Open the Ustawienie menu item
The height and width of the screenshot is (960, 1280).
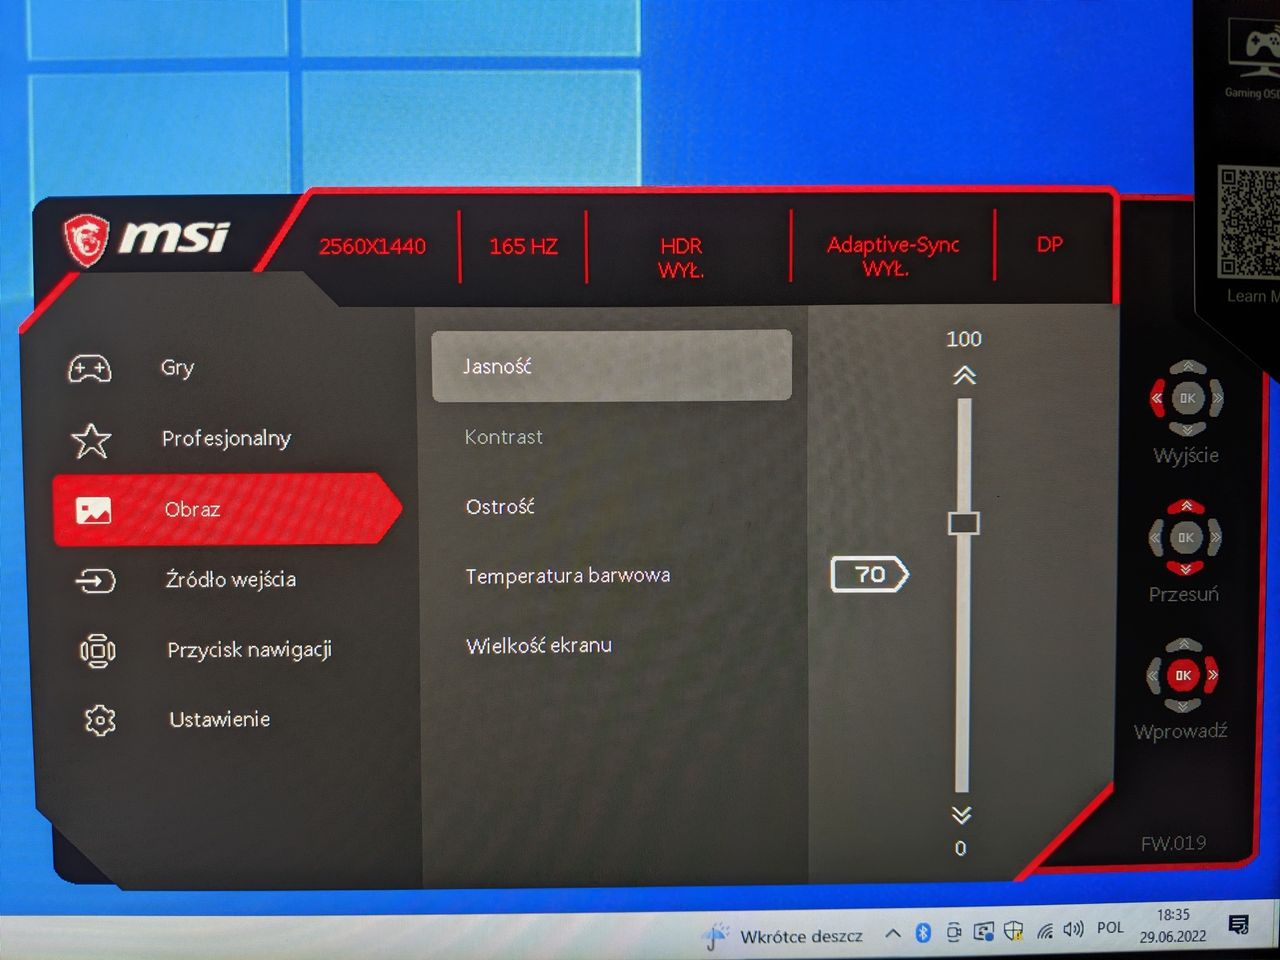[x=219, y=719]
